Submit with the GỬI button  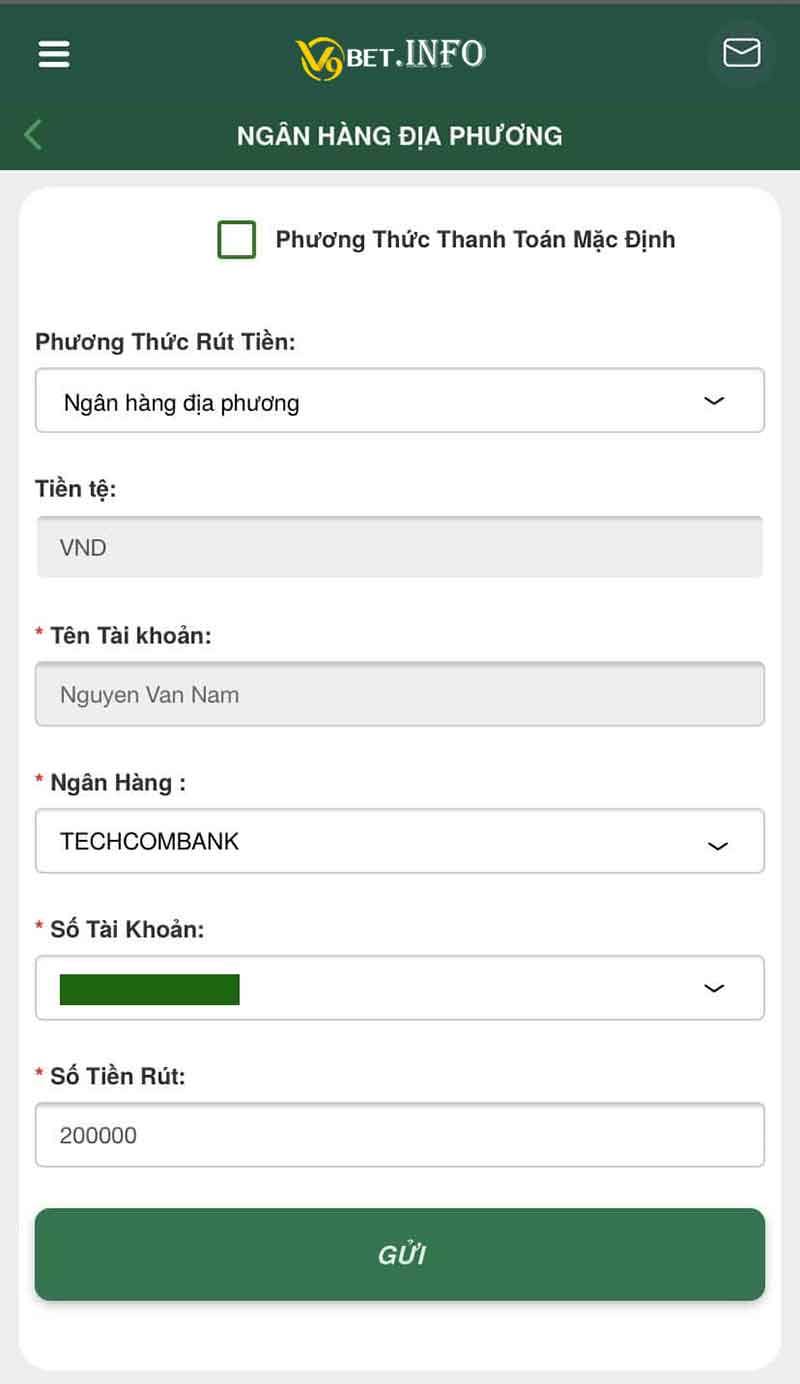(400, 1255)
